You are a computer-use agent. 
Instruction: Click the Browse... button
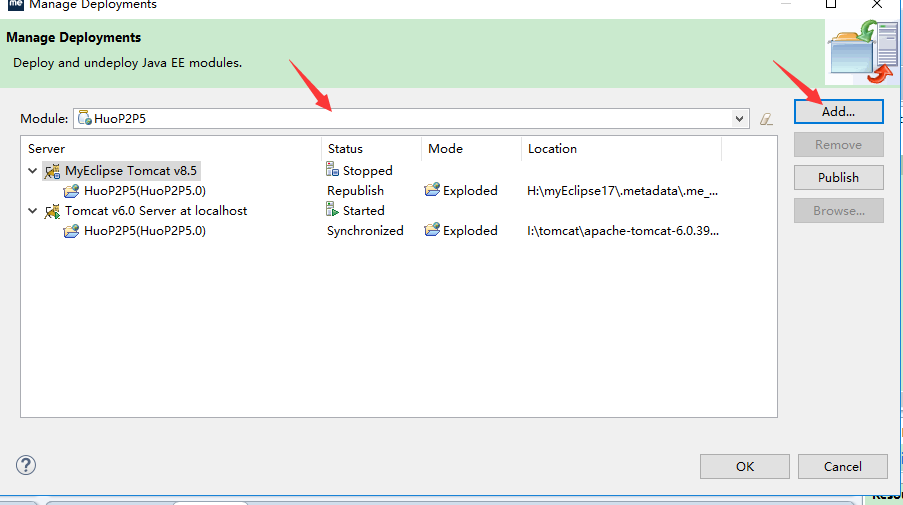tap(838, 211)
